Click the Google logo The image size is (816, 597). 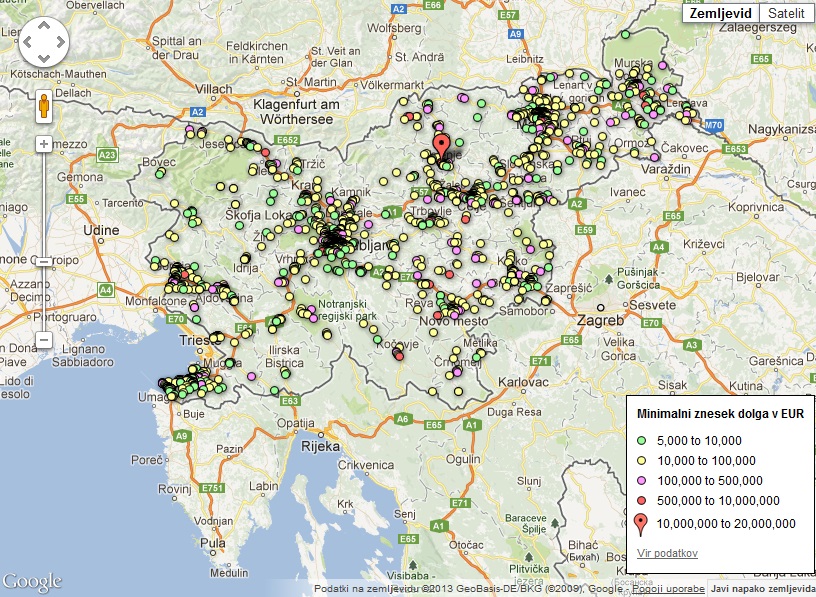click(32, 581)
